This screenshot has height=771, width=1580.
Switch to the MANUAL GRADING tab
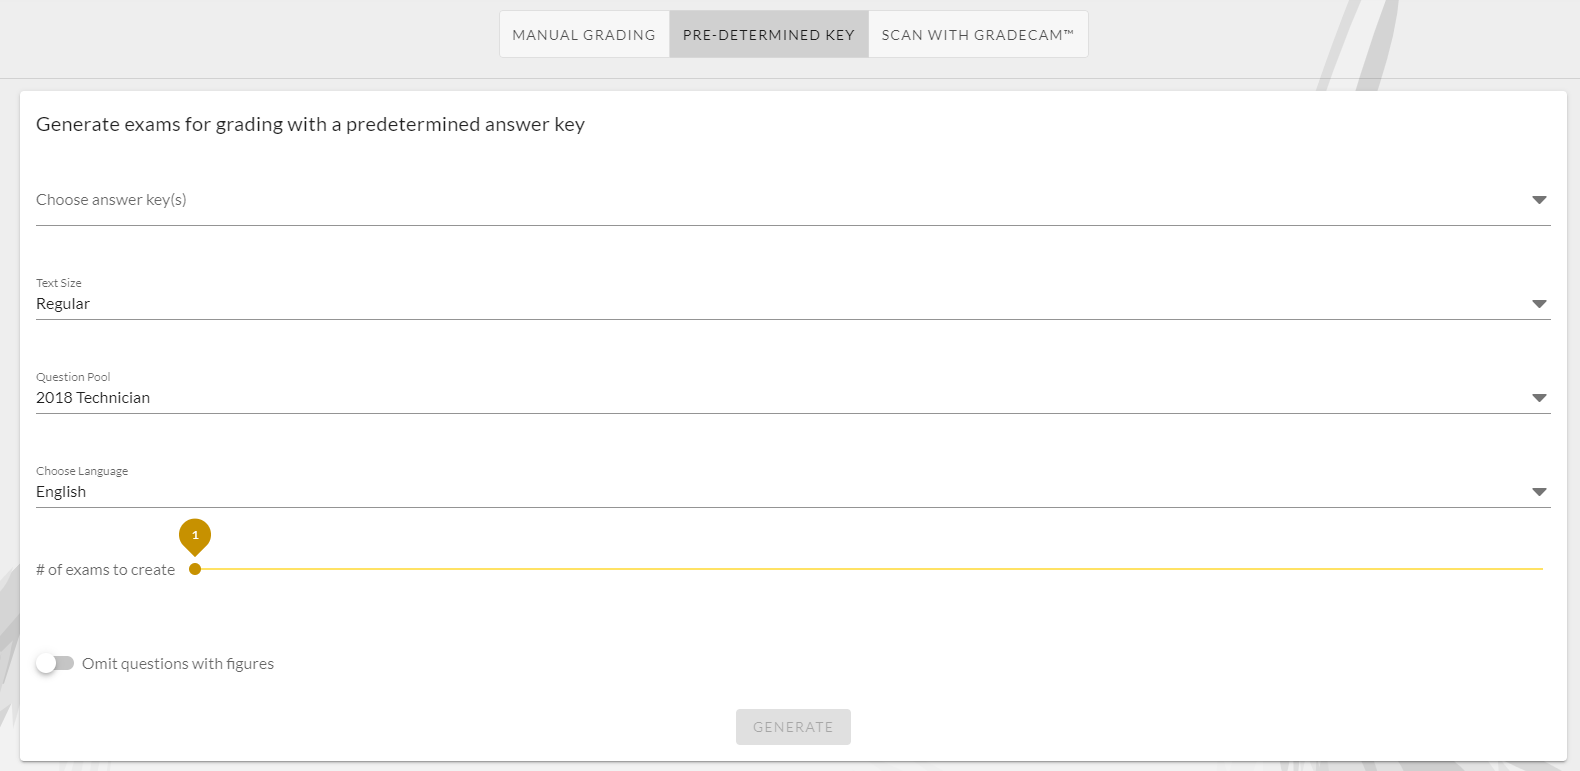583,33
